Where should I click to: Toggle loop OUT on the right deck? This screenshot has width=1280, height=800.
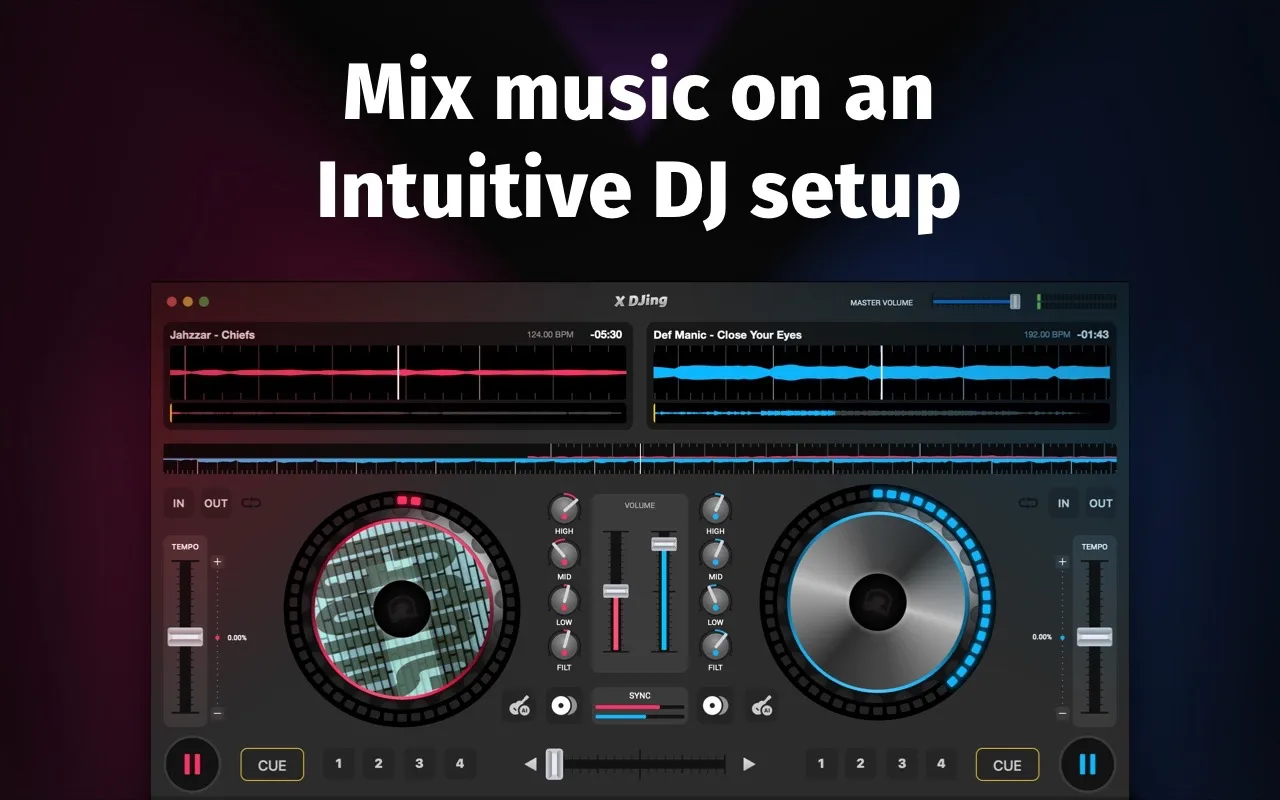pos(1101,503)
